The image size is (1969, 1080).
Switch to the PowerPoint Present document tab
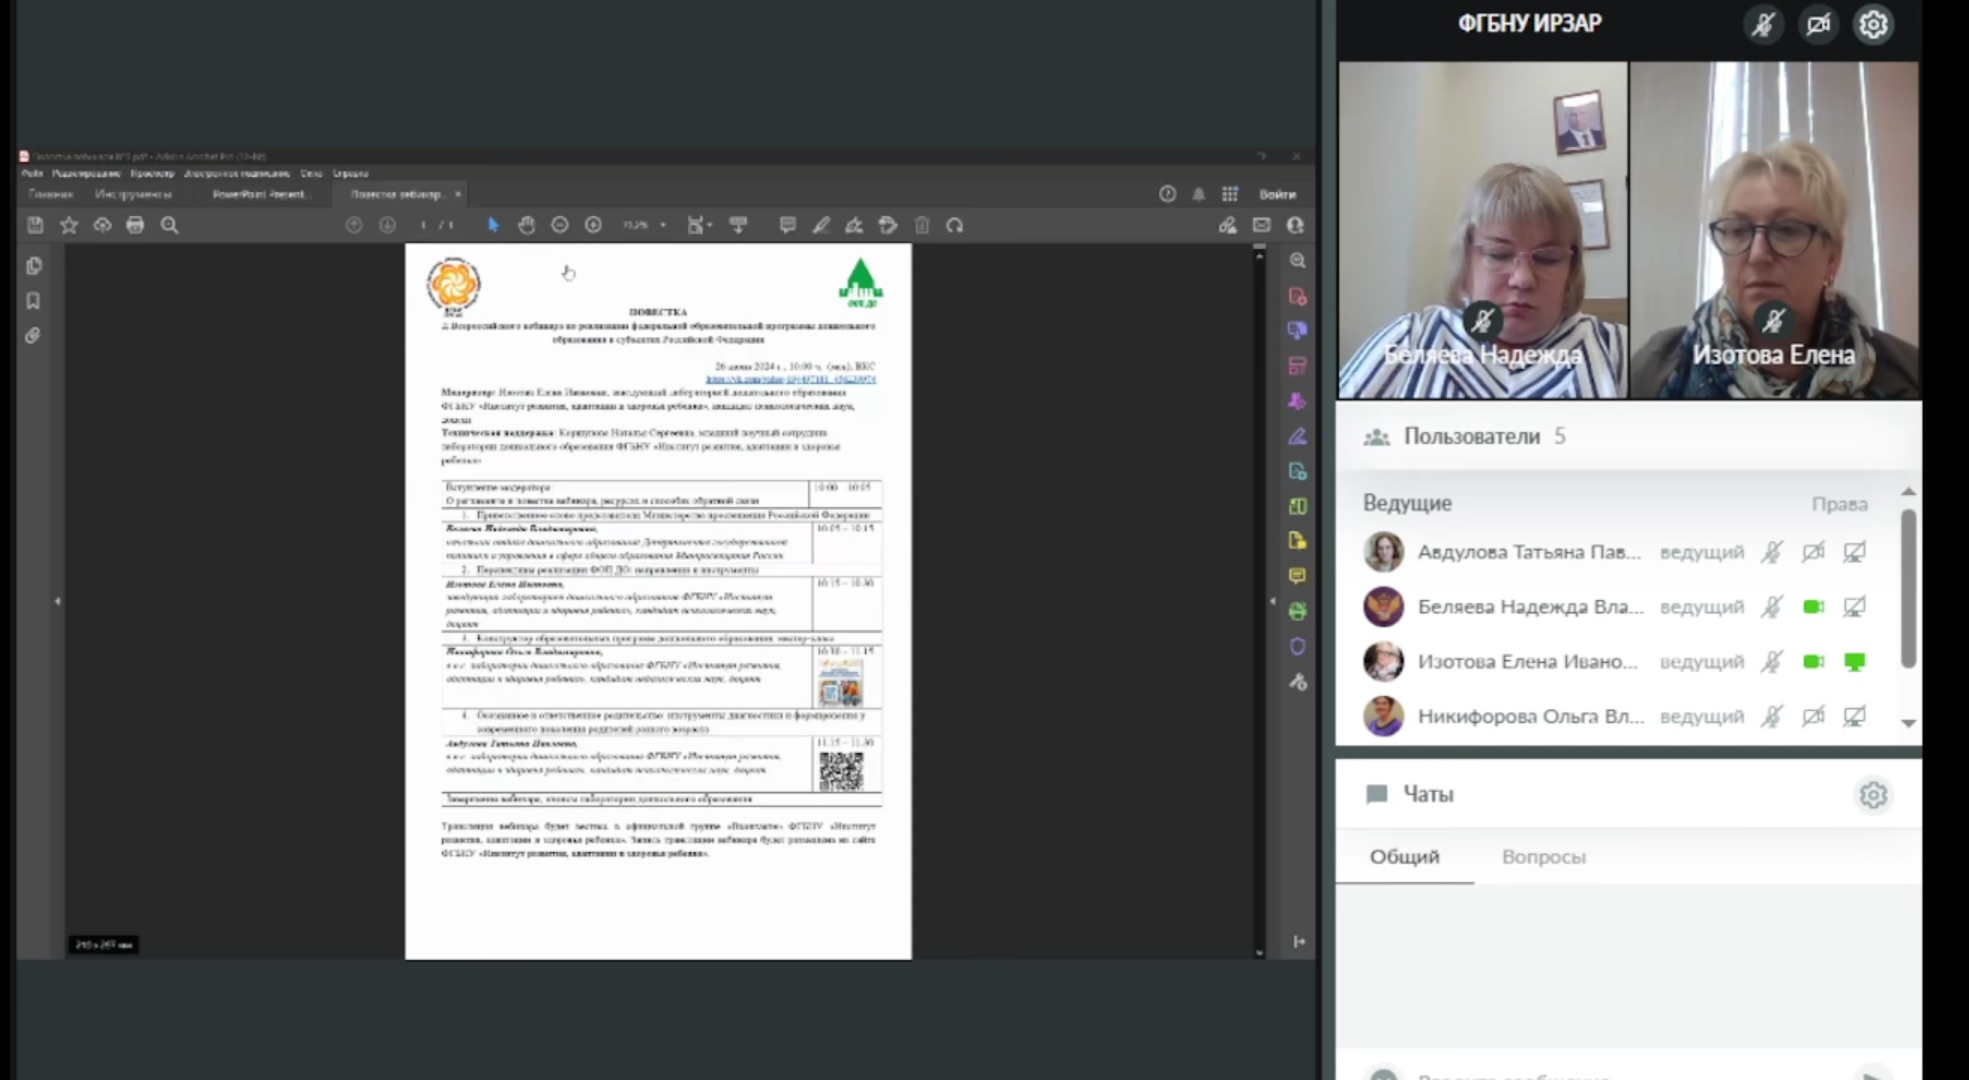click(260, 194)
